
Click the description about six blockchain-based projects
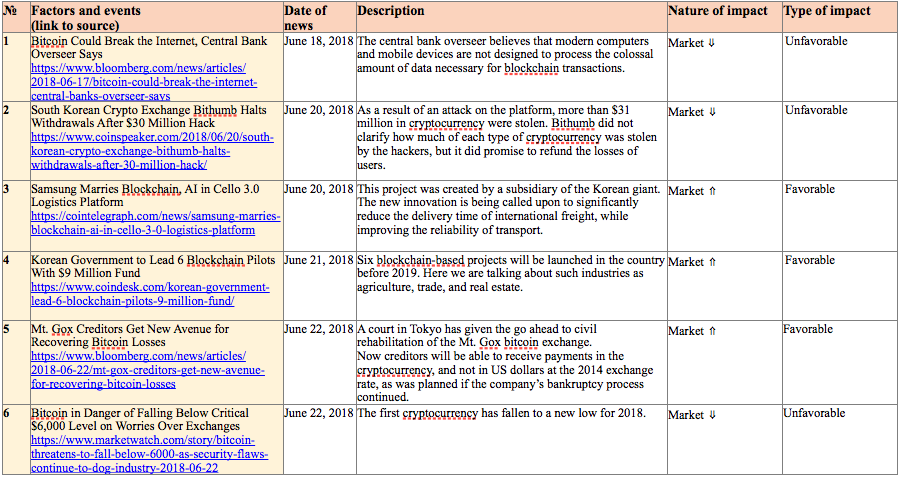[x=511, y=274]
